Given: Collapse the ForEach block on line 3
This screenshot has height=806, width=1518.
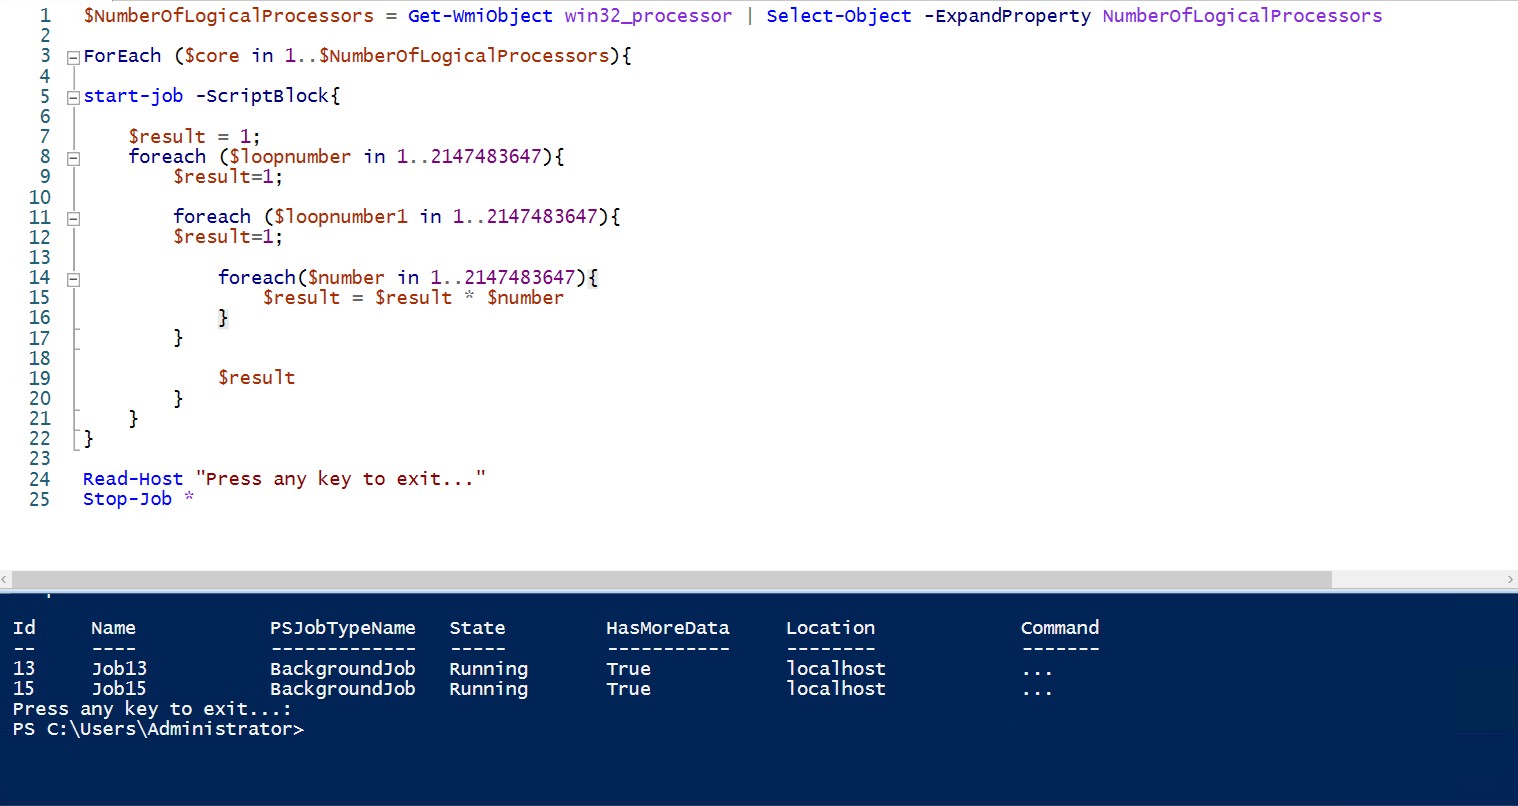Looking at the screenshot, I should 73,58.
